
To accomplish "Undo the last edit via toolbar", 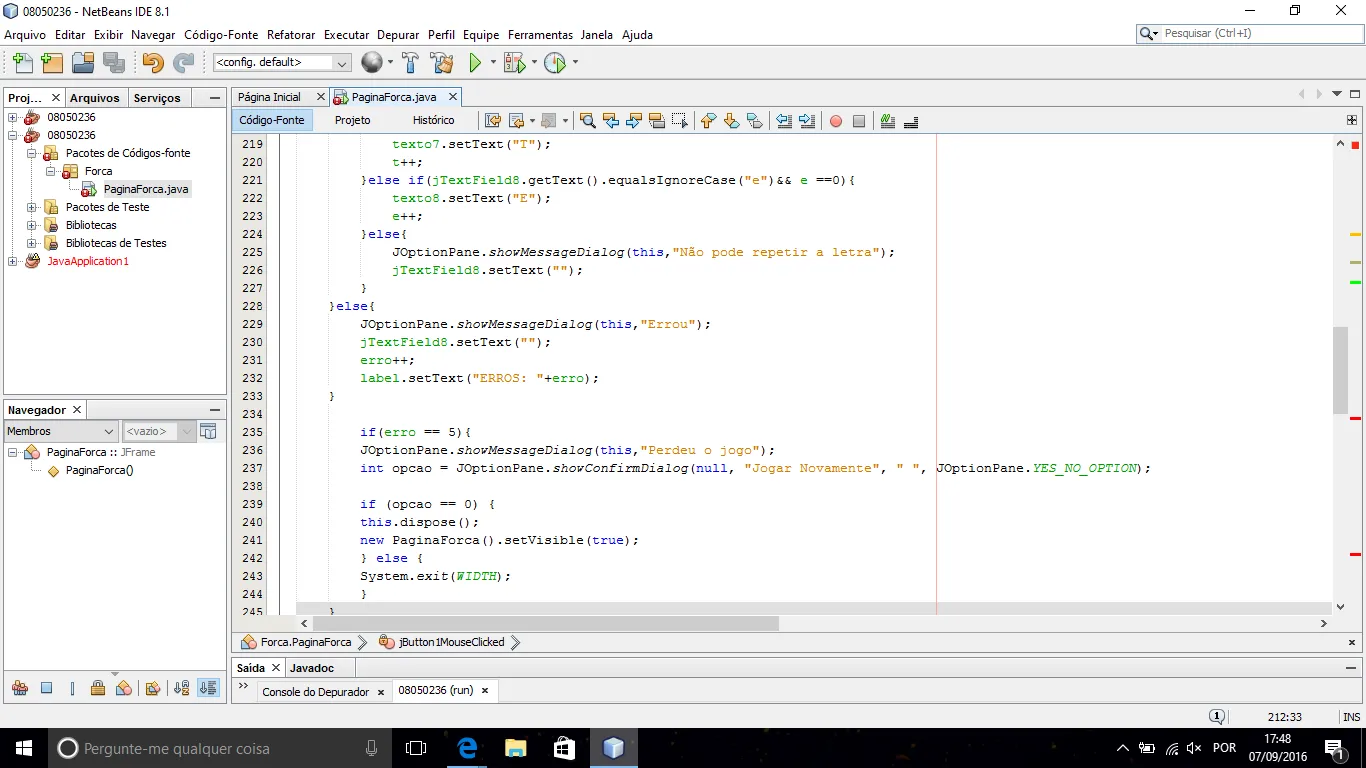I will pyautogui.click(x=152, y=63).
